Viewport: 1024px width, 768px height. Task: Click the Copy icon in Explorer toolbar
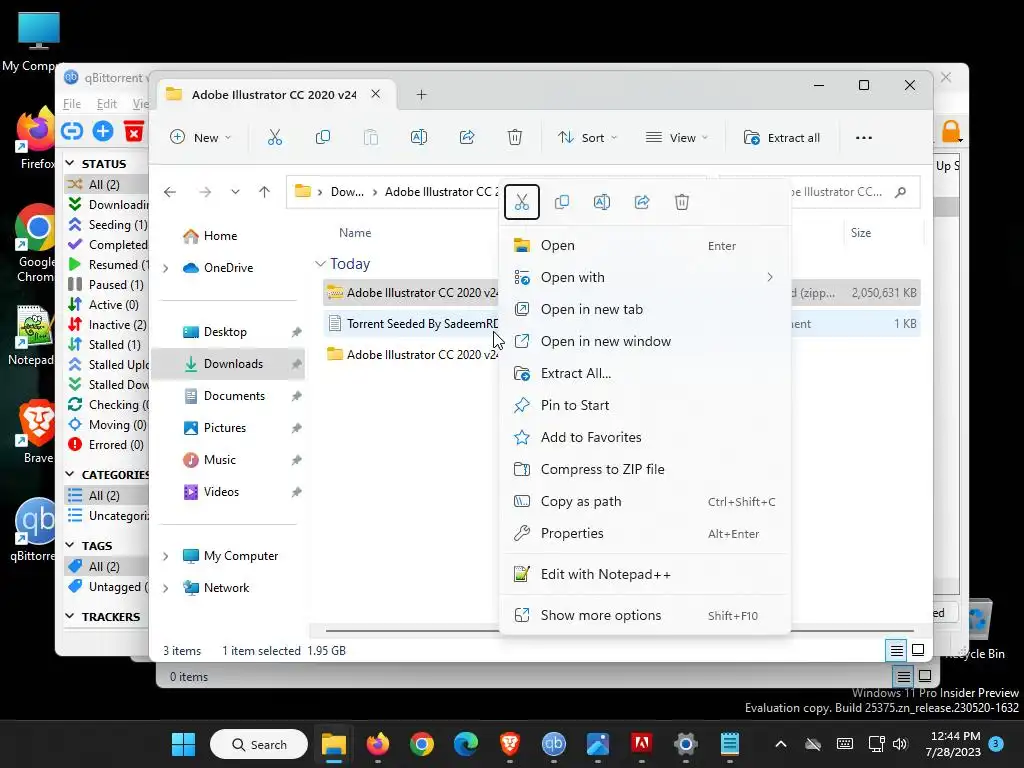coord(323,137)
